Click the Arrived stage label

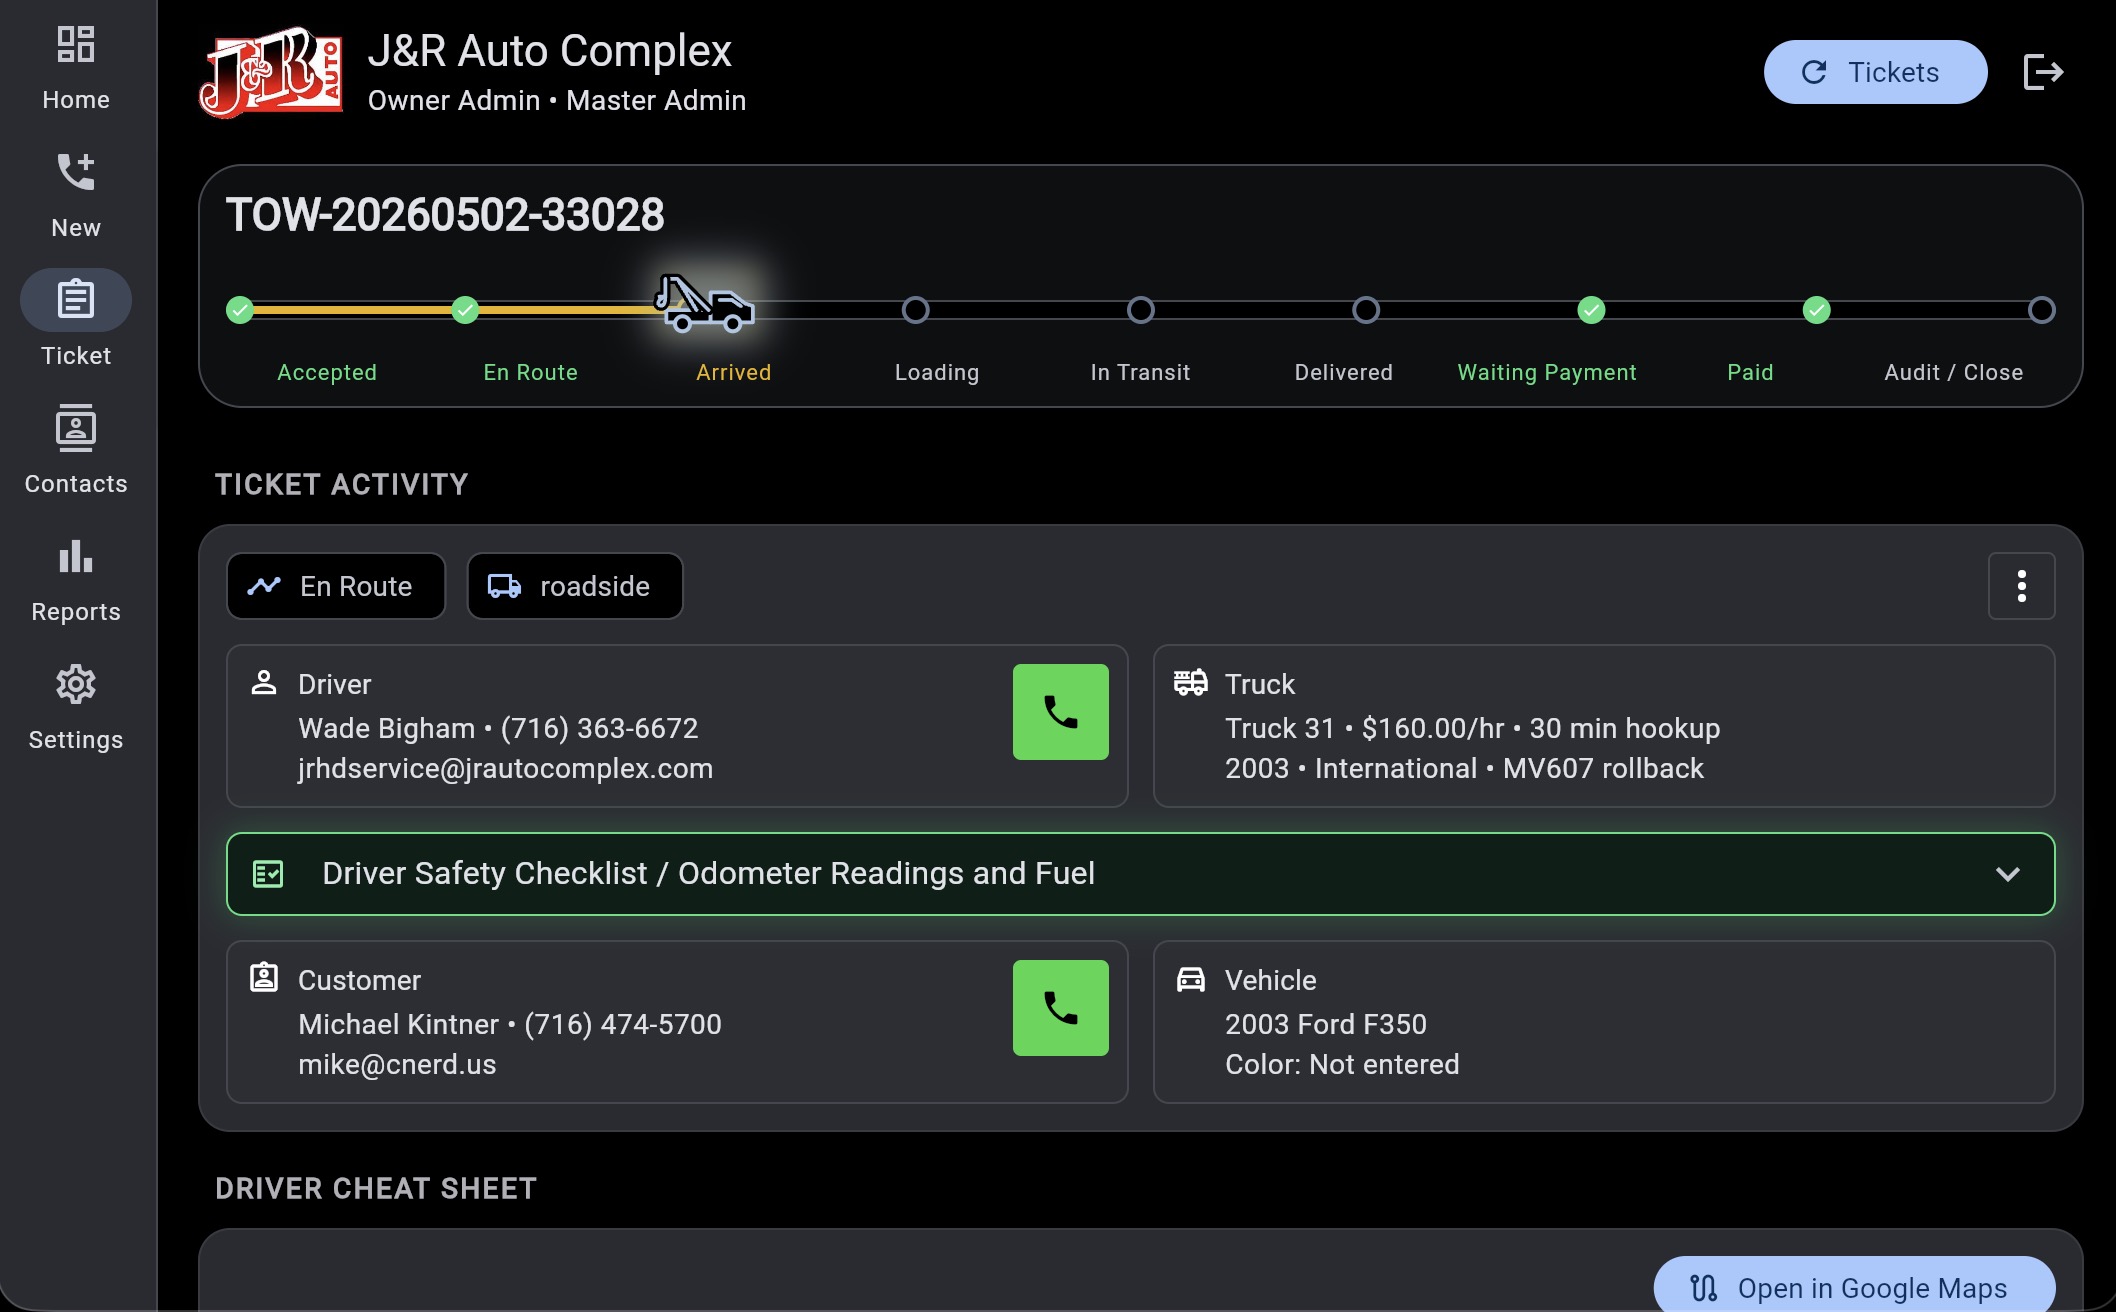[x=734, y=372]
